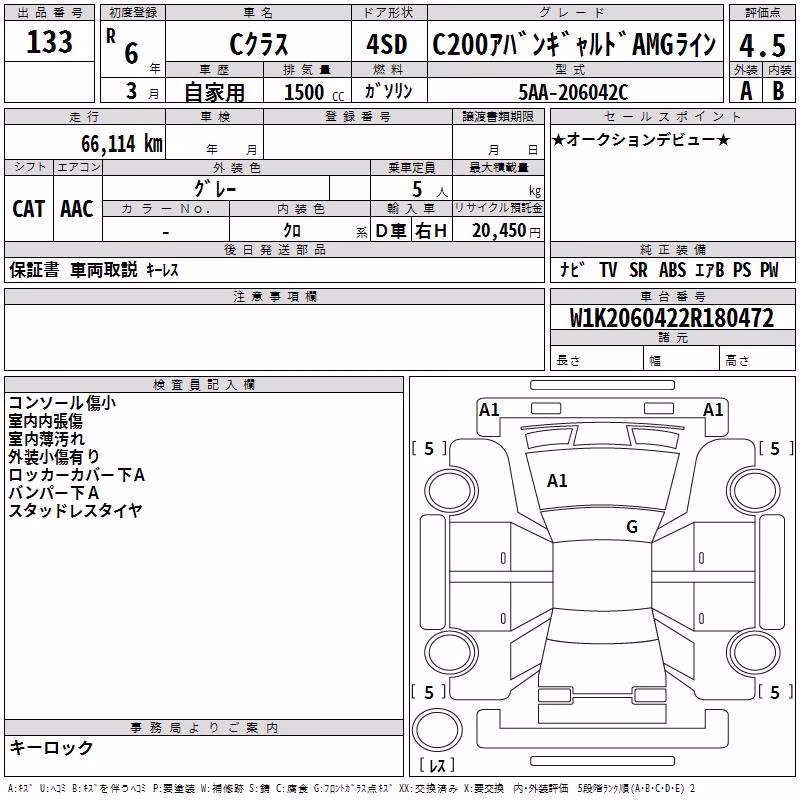Select recycle deposit 20,450円
Screen dimensions: 800x800
tap(506, 231)
